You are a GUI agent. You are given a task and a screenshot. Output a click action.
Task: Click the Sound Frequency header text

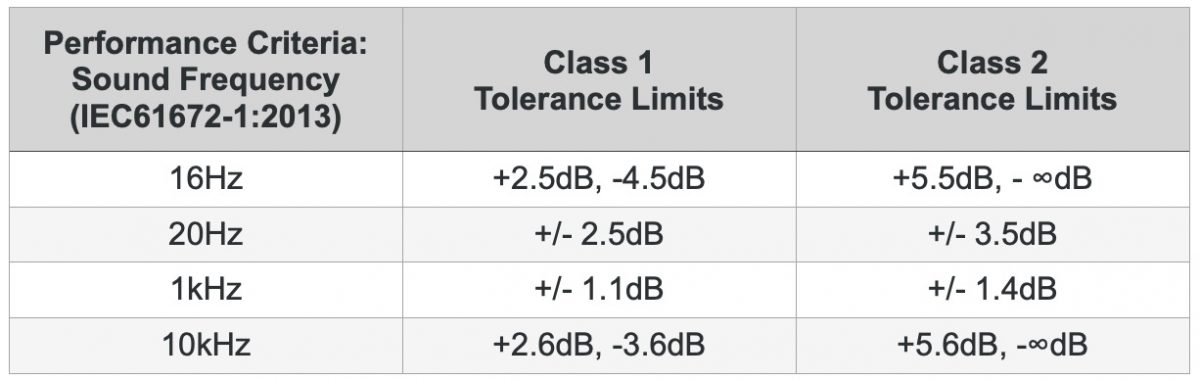[x=207, y=80]
